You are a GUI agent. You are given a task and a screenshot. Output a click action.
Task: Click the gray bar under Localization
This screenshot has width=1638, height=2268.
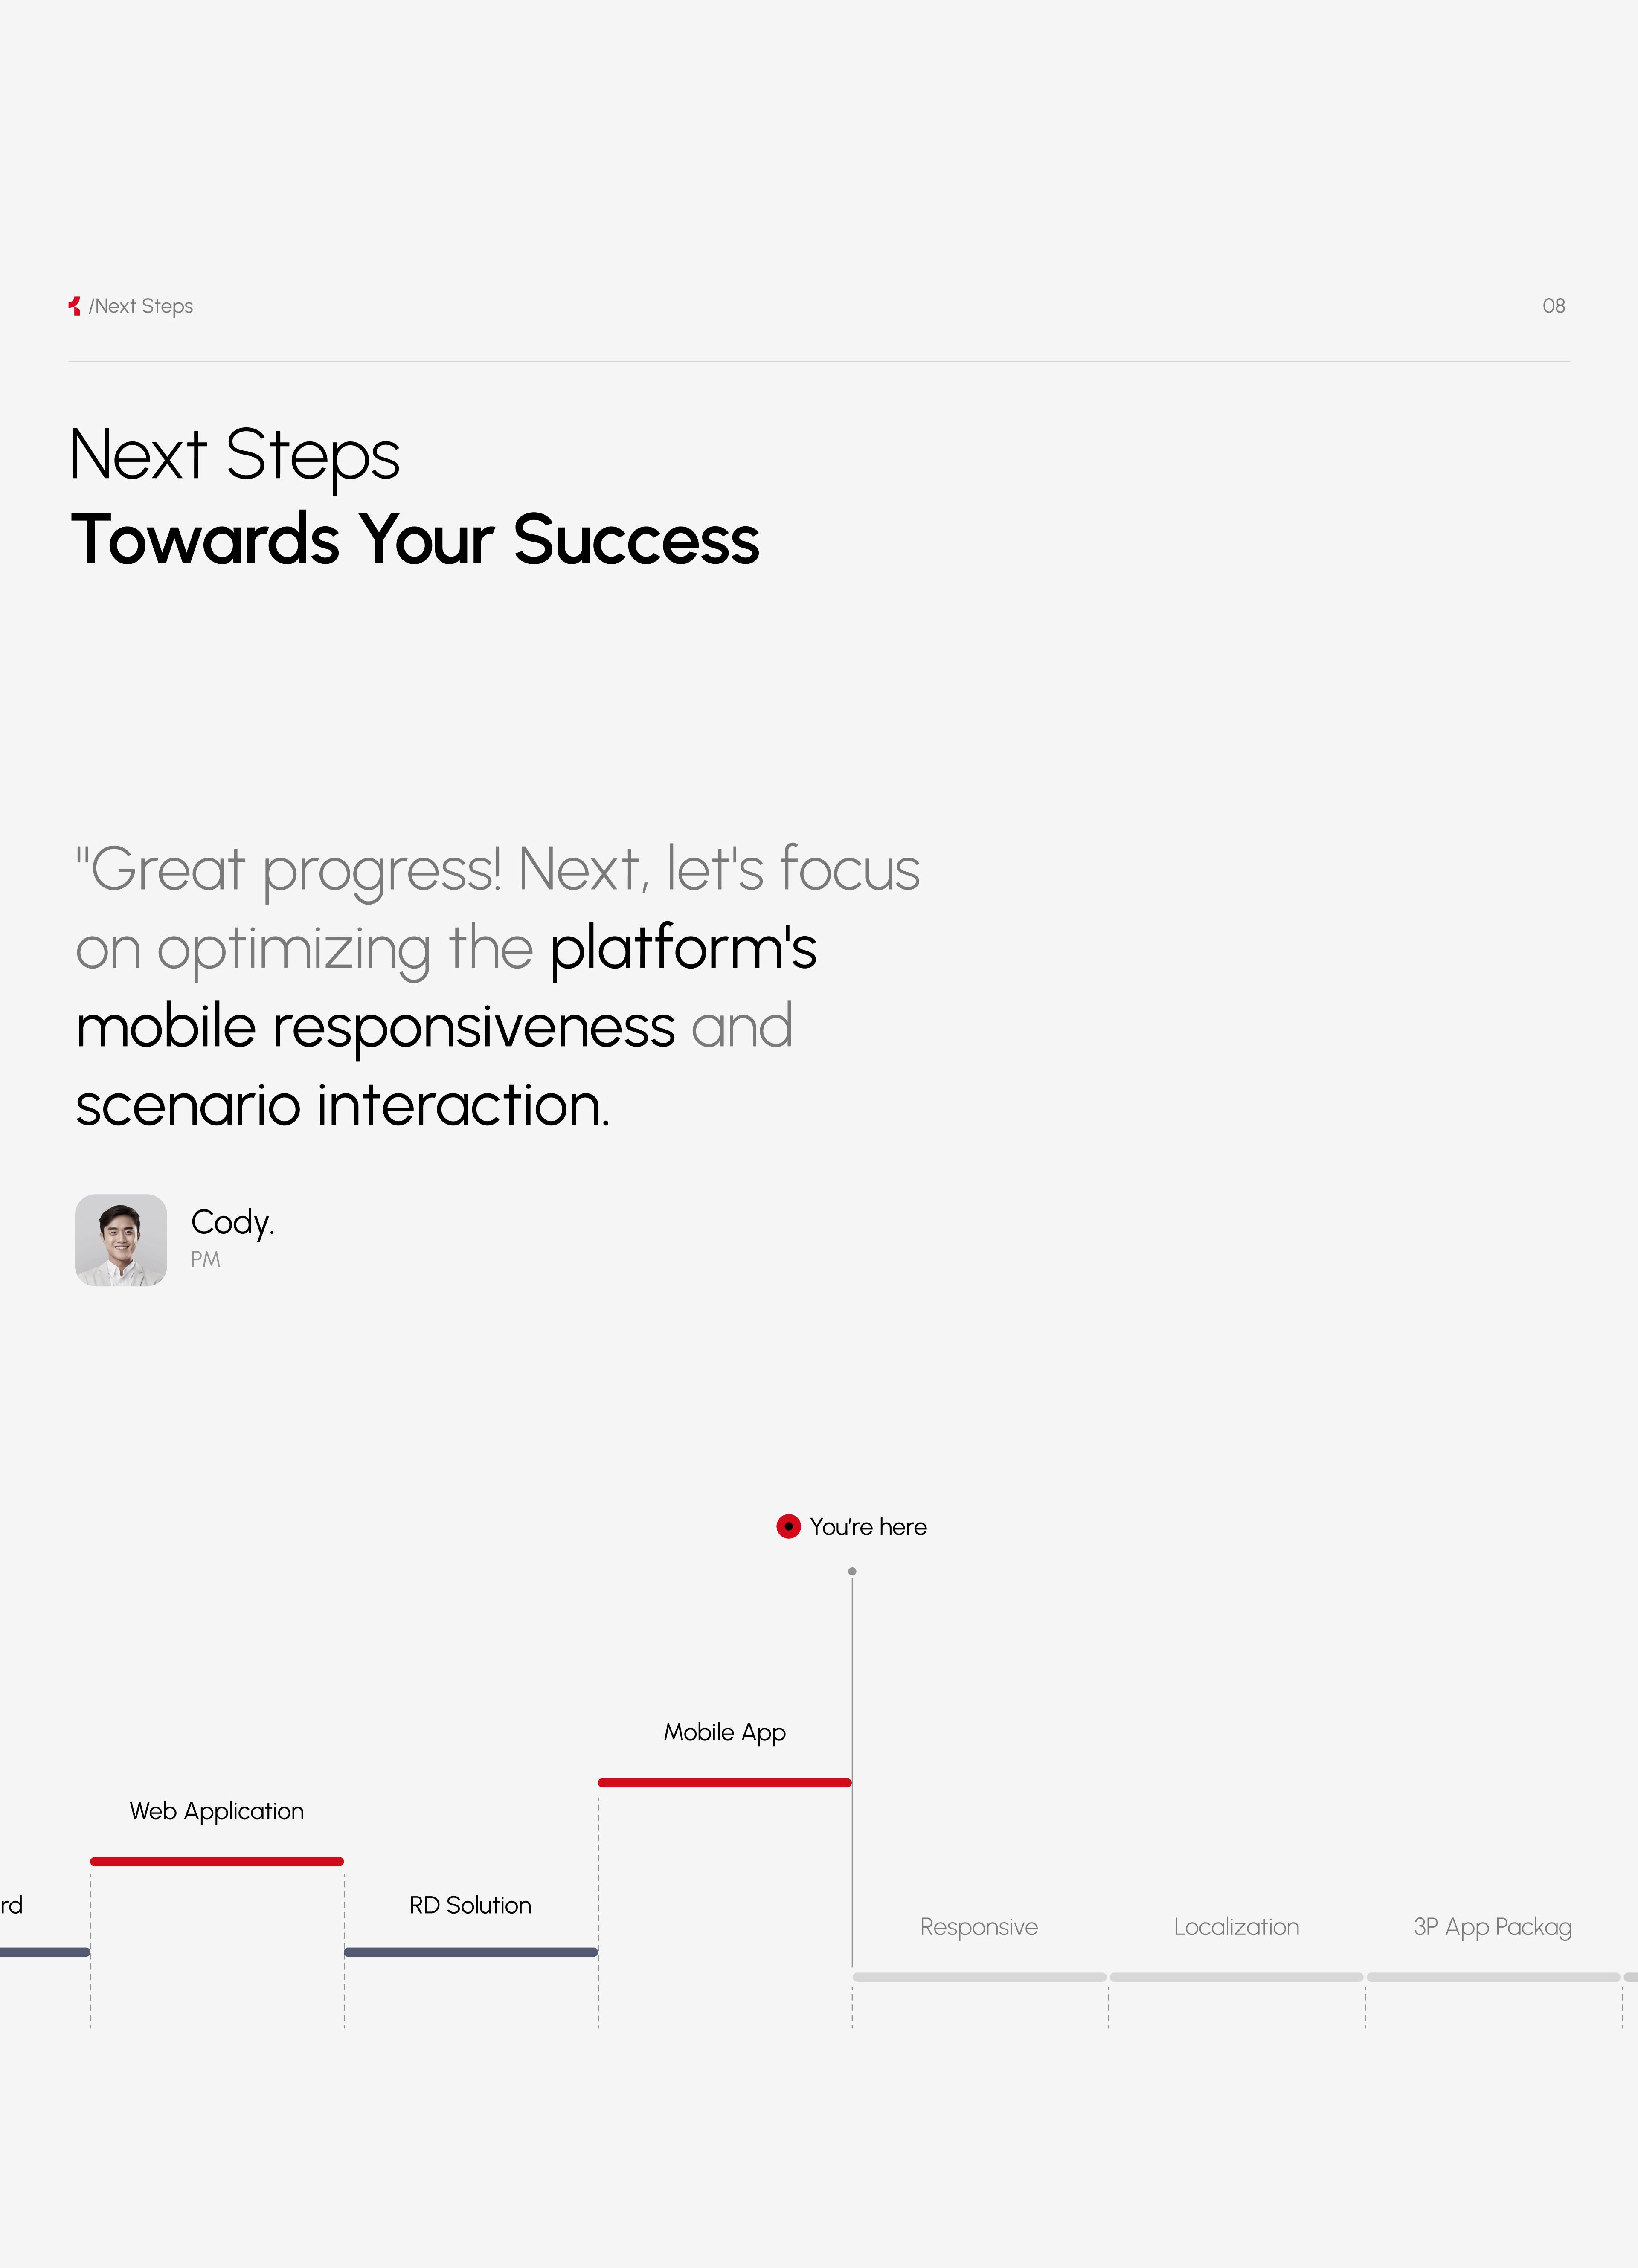pos(1236,1977)
